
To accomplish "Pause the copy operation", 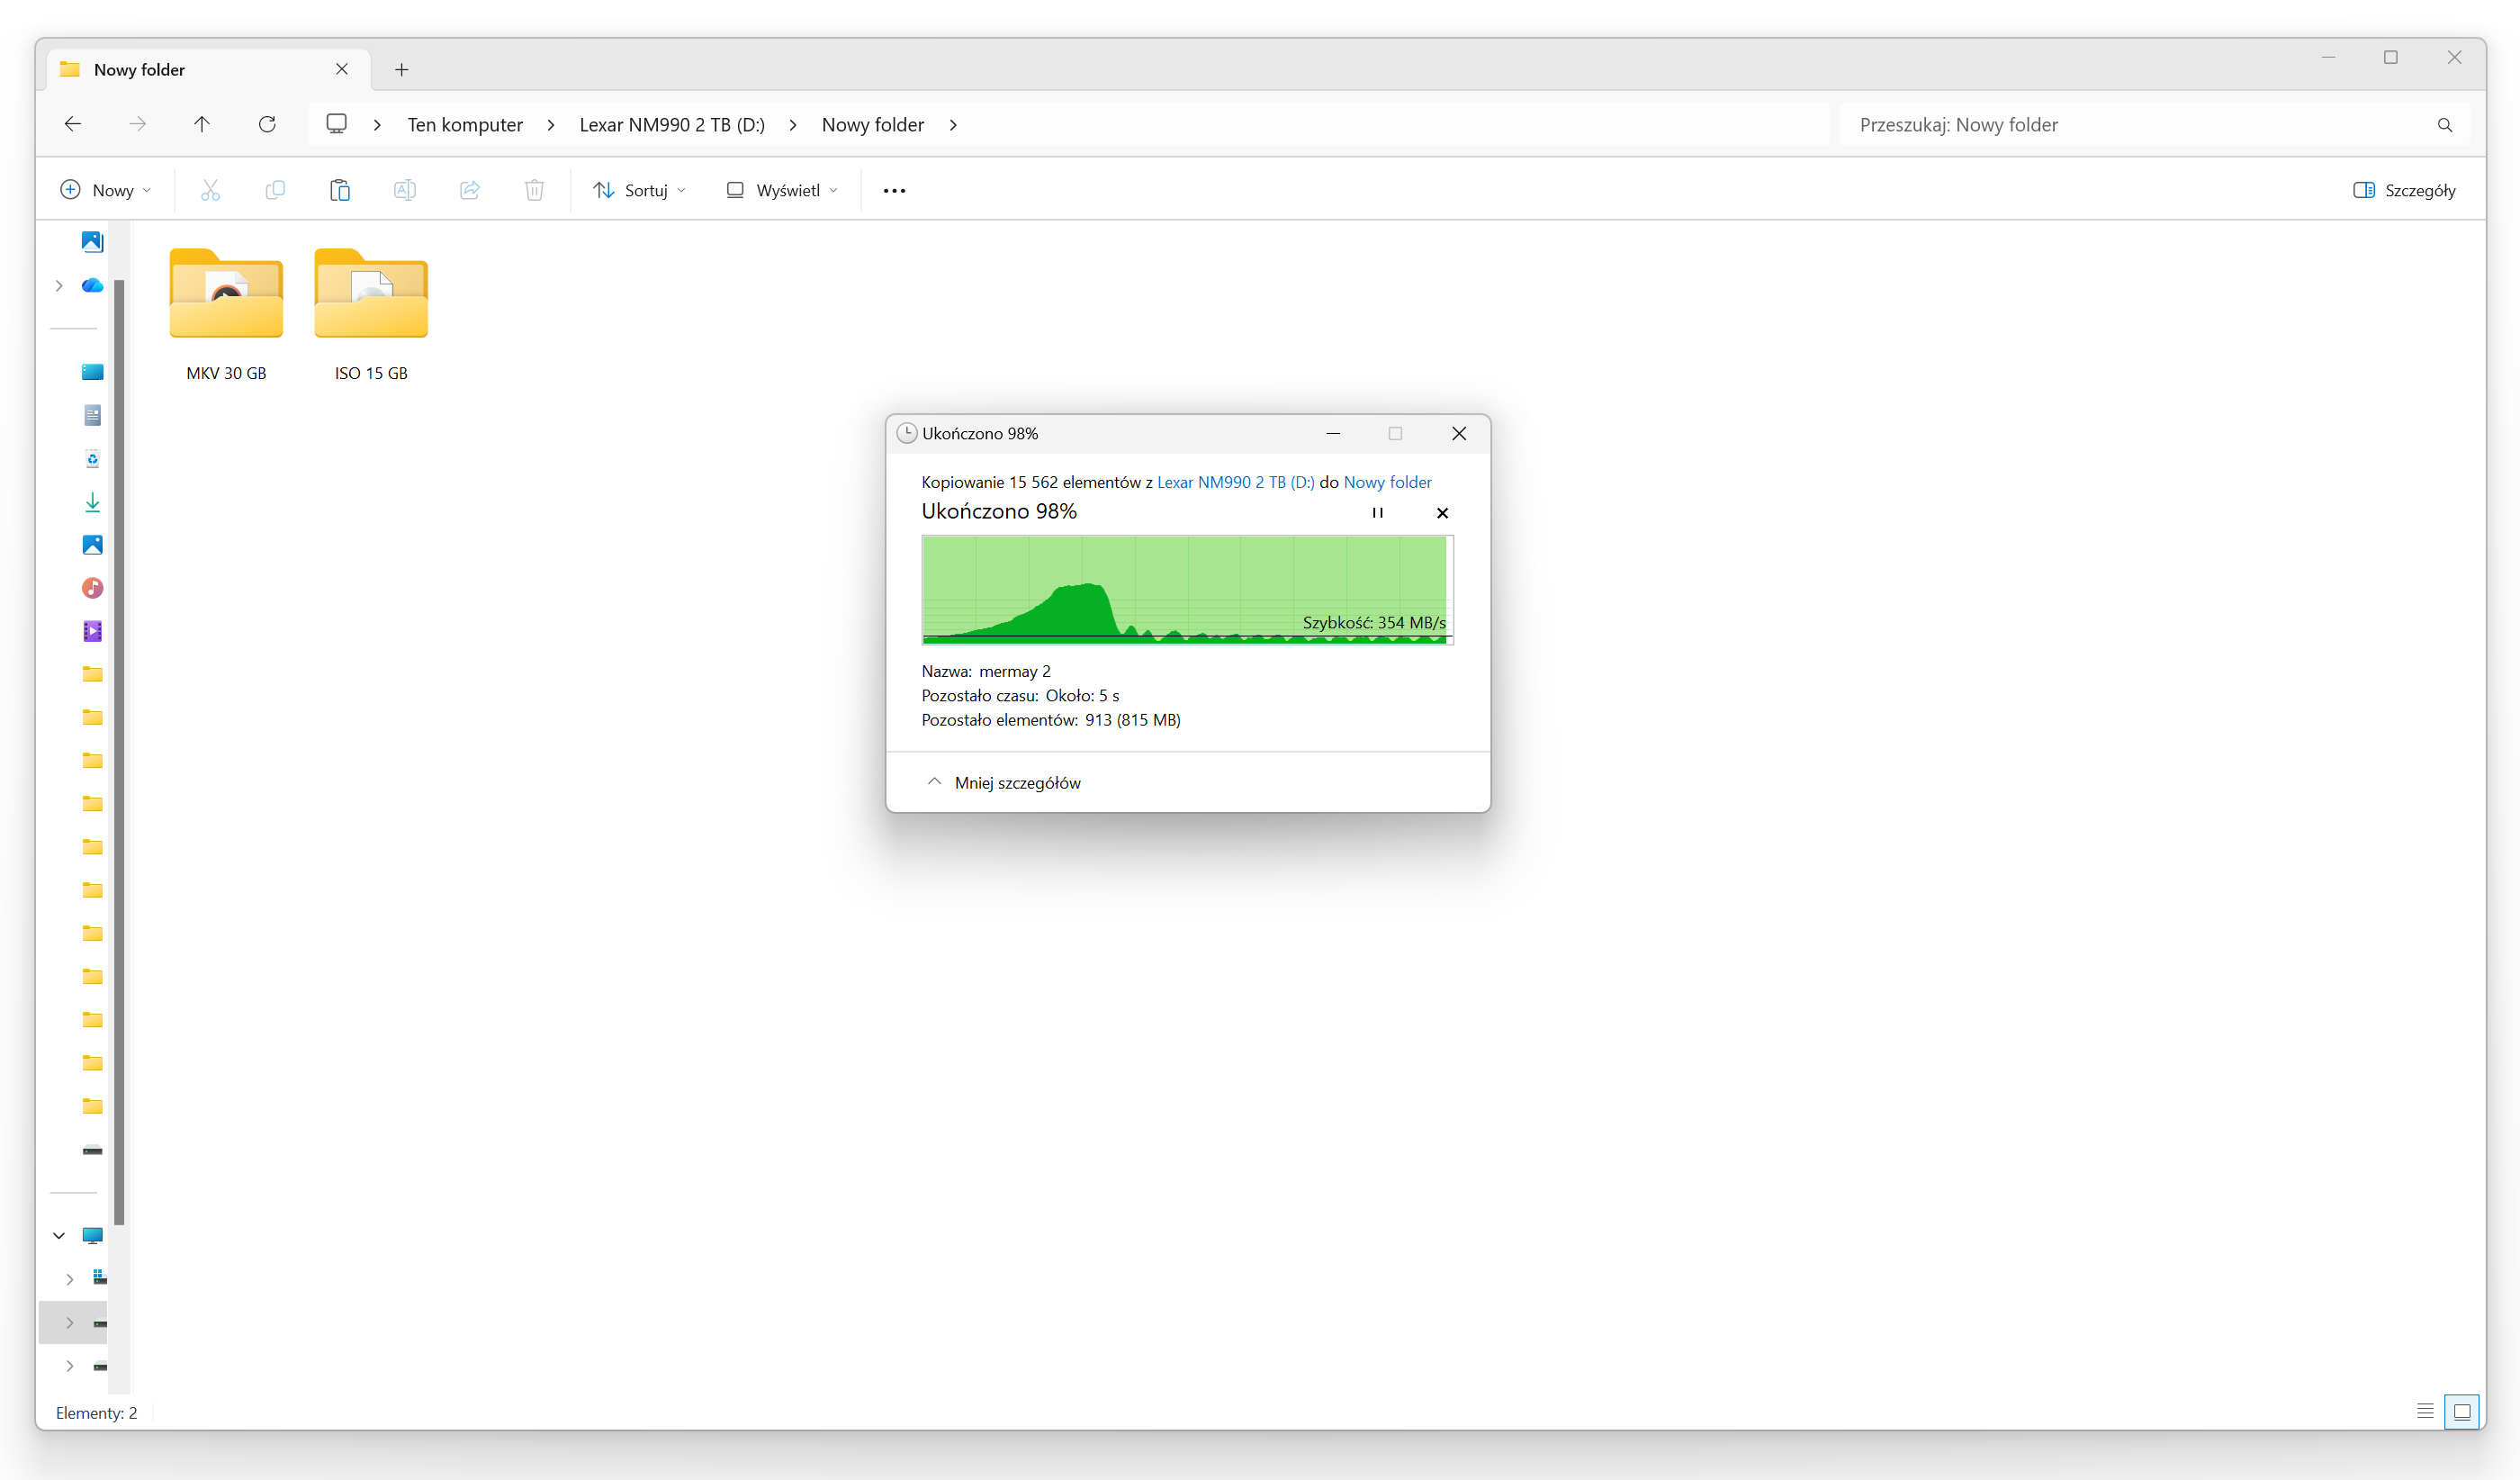I will pos(1377,513).
